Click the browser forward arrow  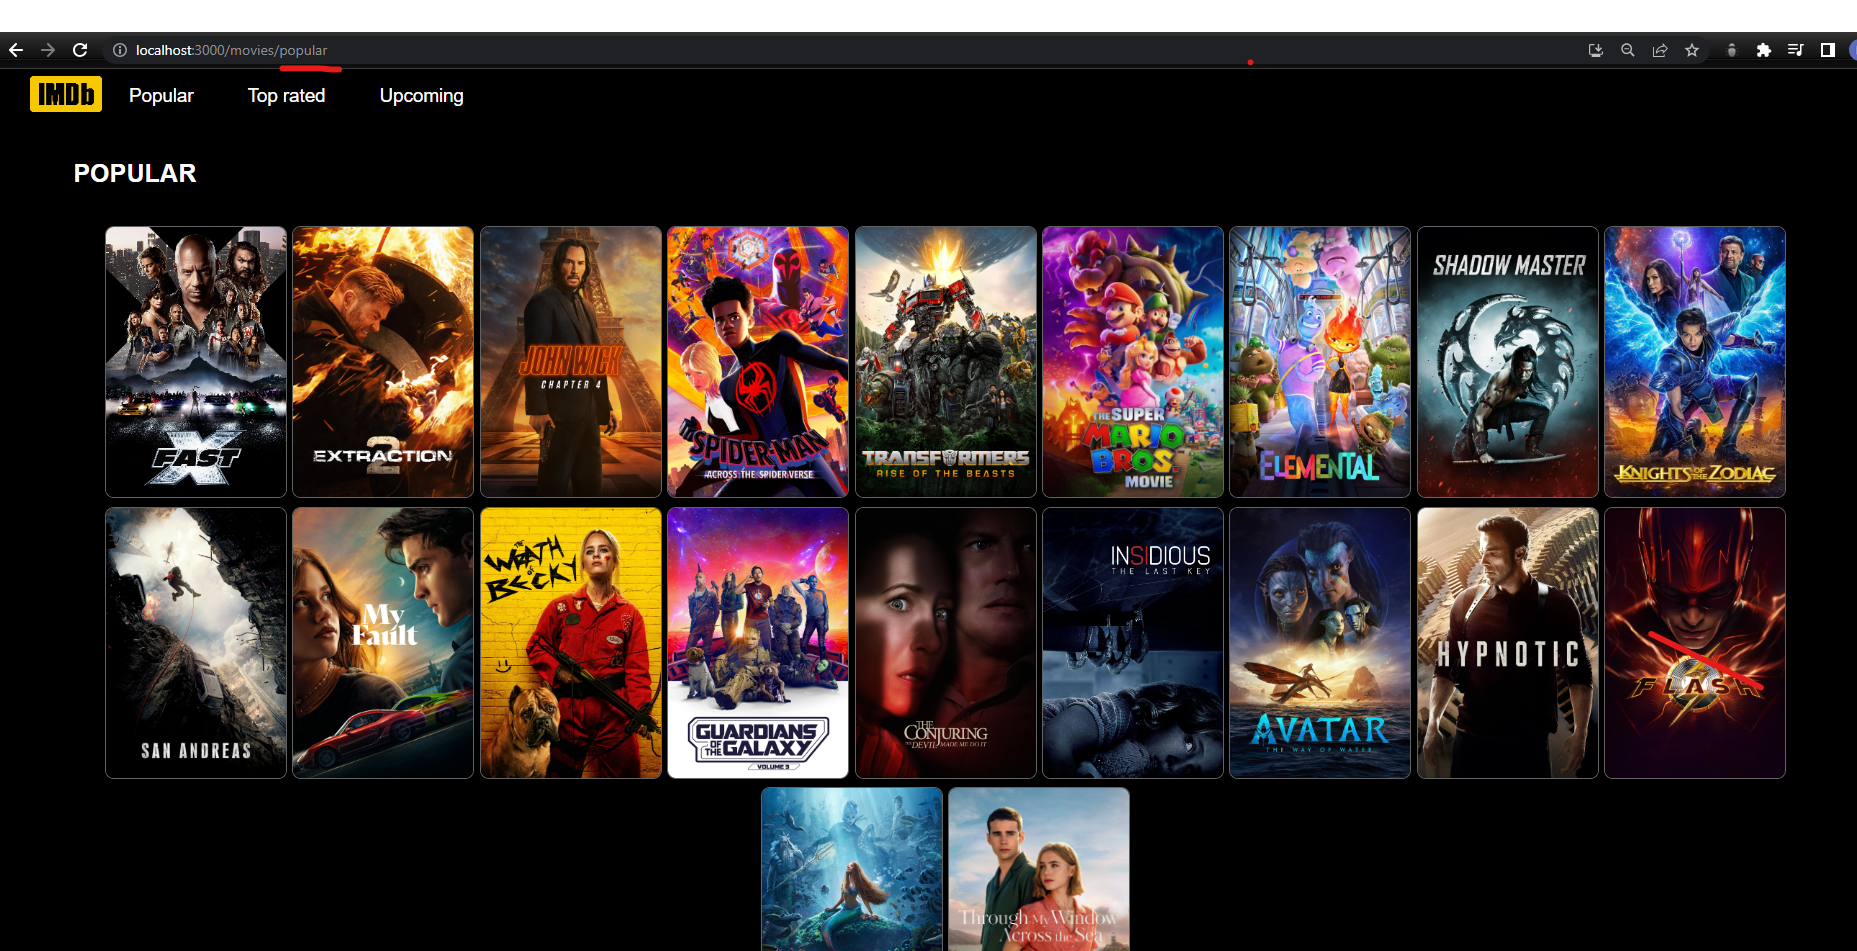[48, 50]
